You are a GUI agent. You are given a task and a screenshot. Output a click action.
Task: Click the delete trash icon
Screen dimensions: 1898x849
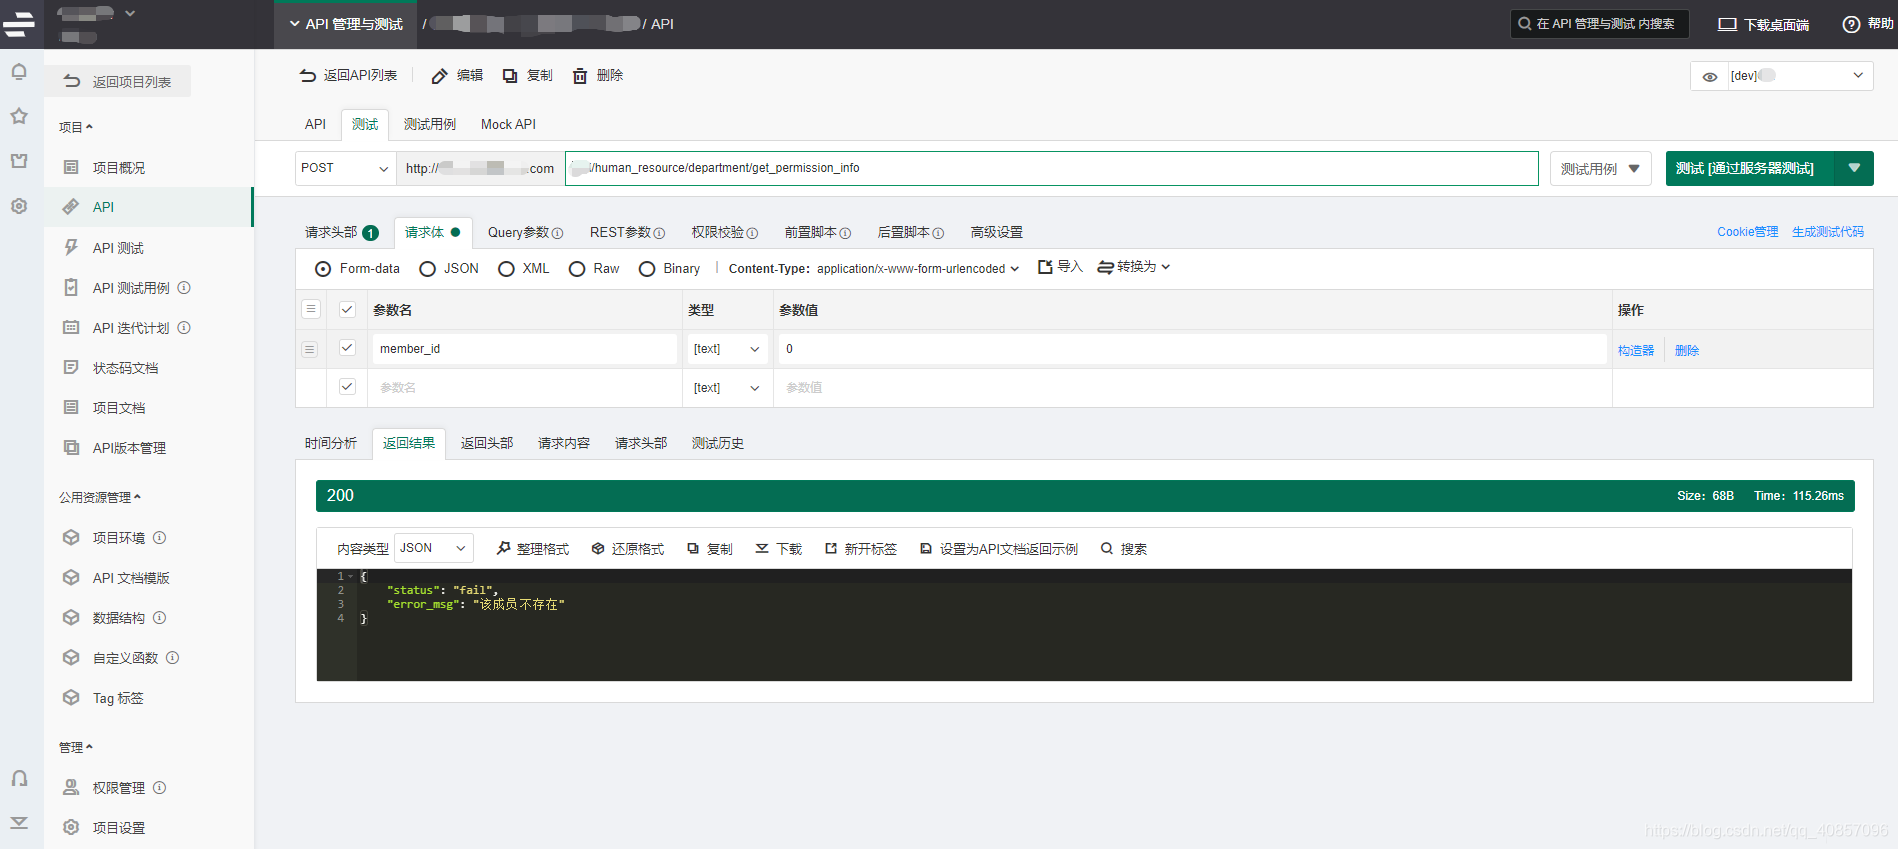click(580, 76)
